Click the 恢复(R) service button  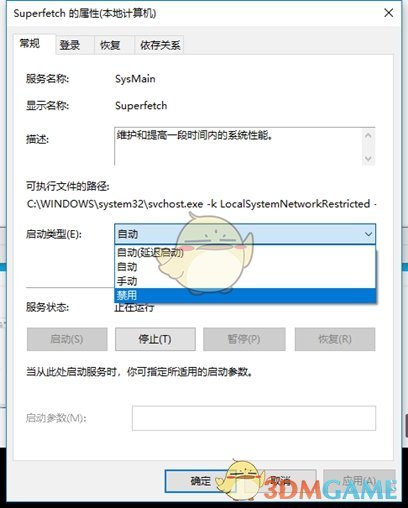point(335,339)
